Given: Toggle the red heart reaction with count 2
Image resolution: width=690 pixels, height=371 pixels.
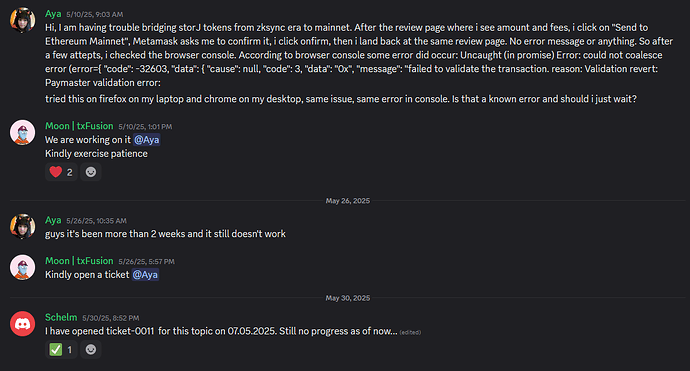Looking at the screenshot, I should tap(61, 172).
